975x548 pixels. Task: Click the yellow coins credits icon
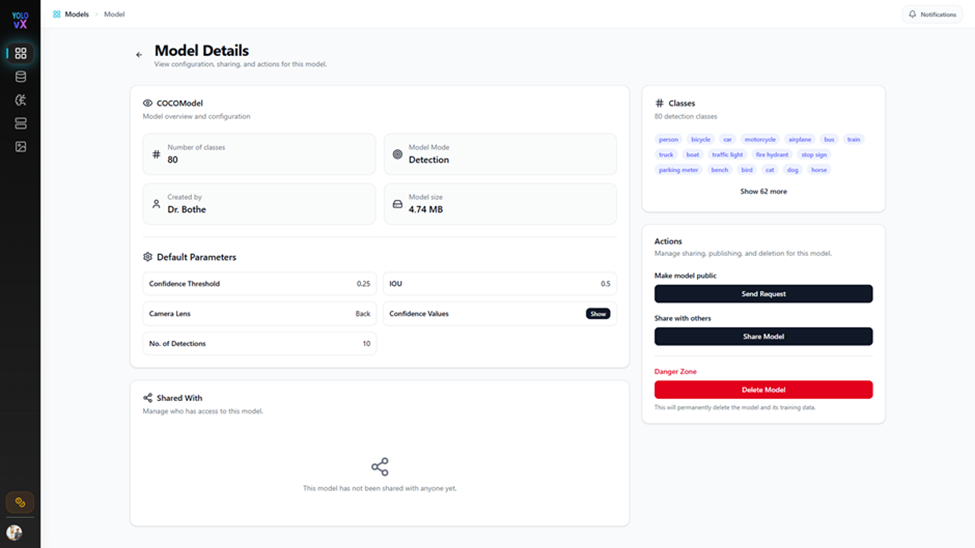[20, 502]
